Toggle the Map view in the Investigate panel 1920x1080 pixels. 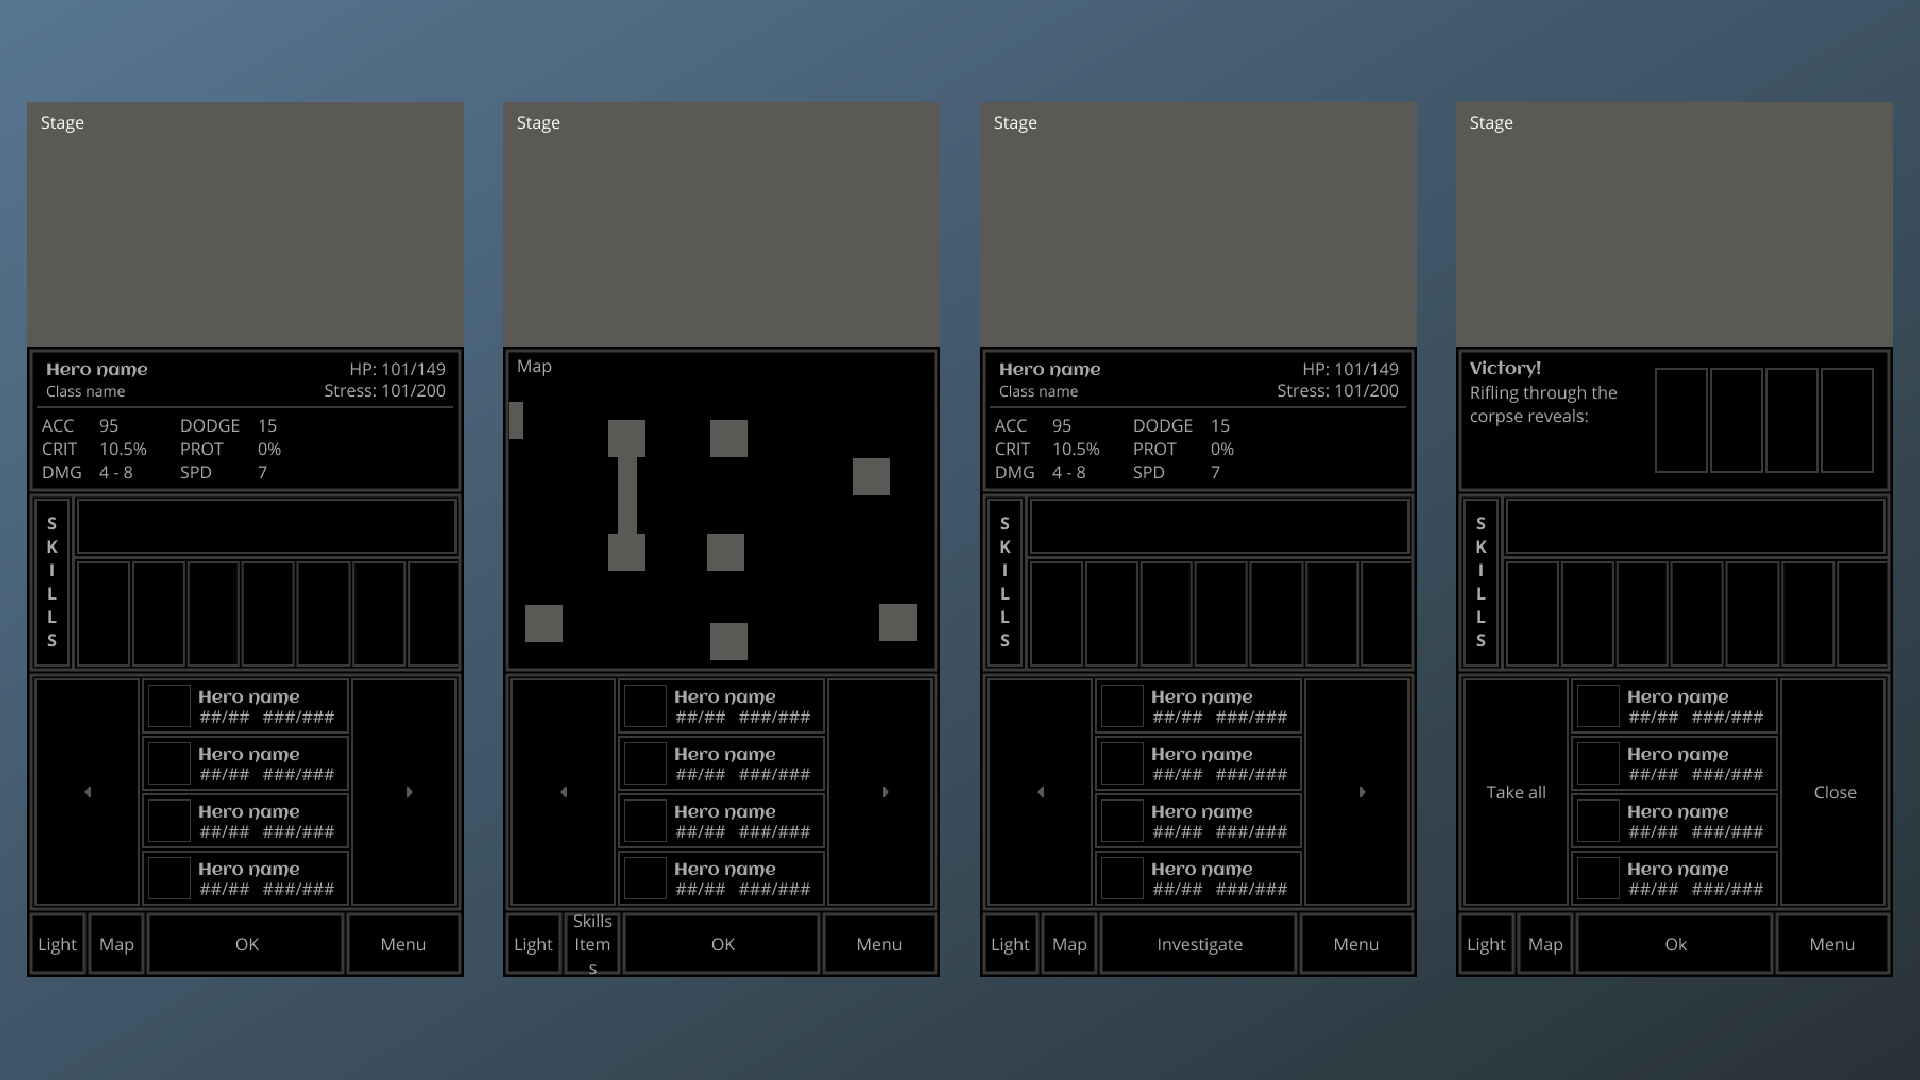pos(1069,944)
